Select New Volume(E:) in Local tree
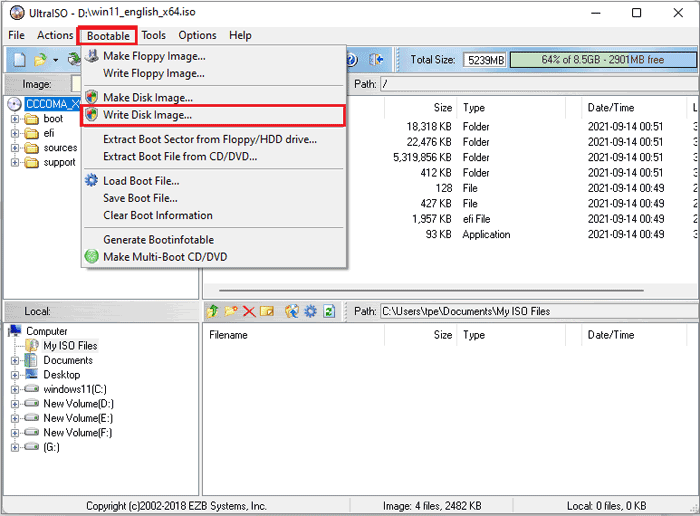 78,418
